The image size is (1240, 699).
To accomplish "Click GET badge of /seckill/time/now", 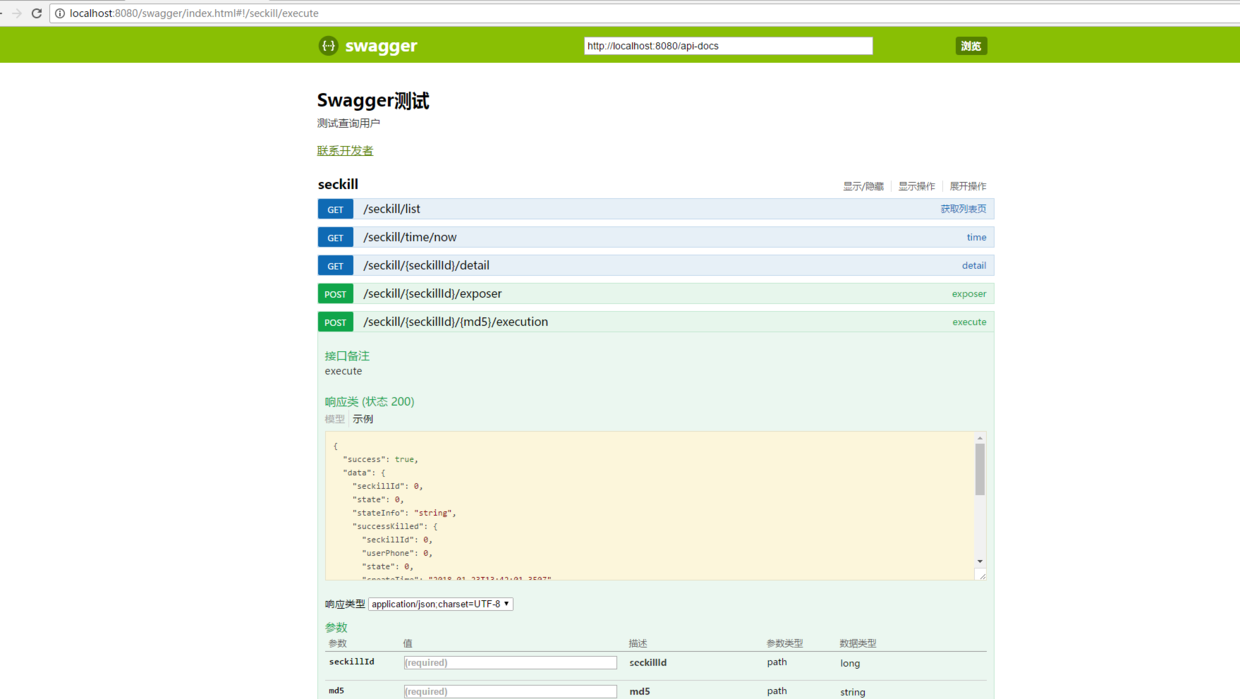I will coord(335,237).
